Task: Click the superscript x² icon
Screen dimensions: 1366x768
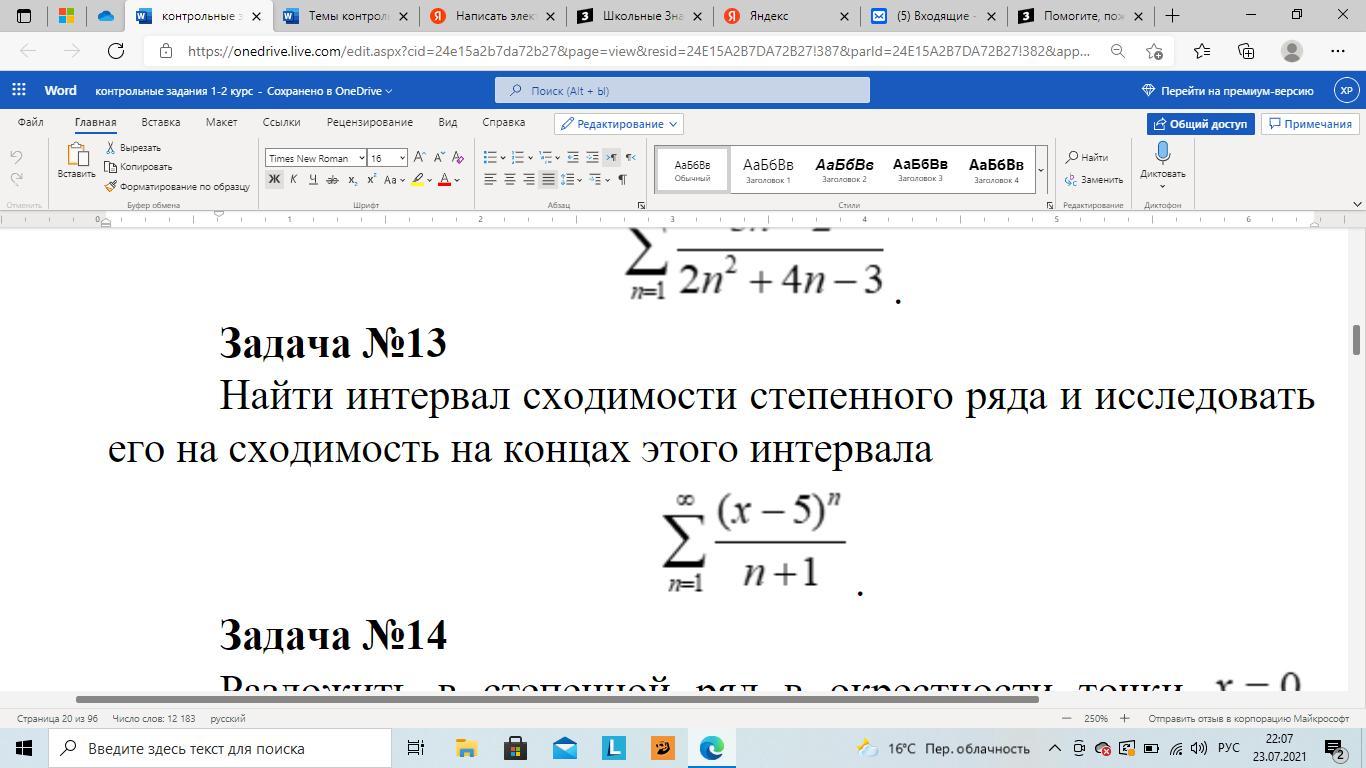Action: 371,180
